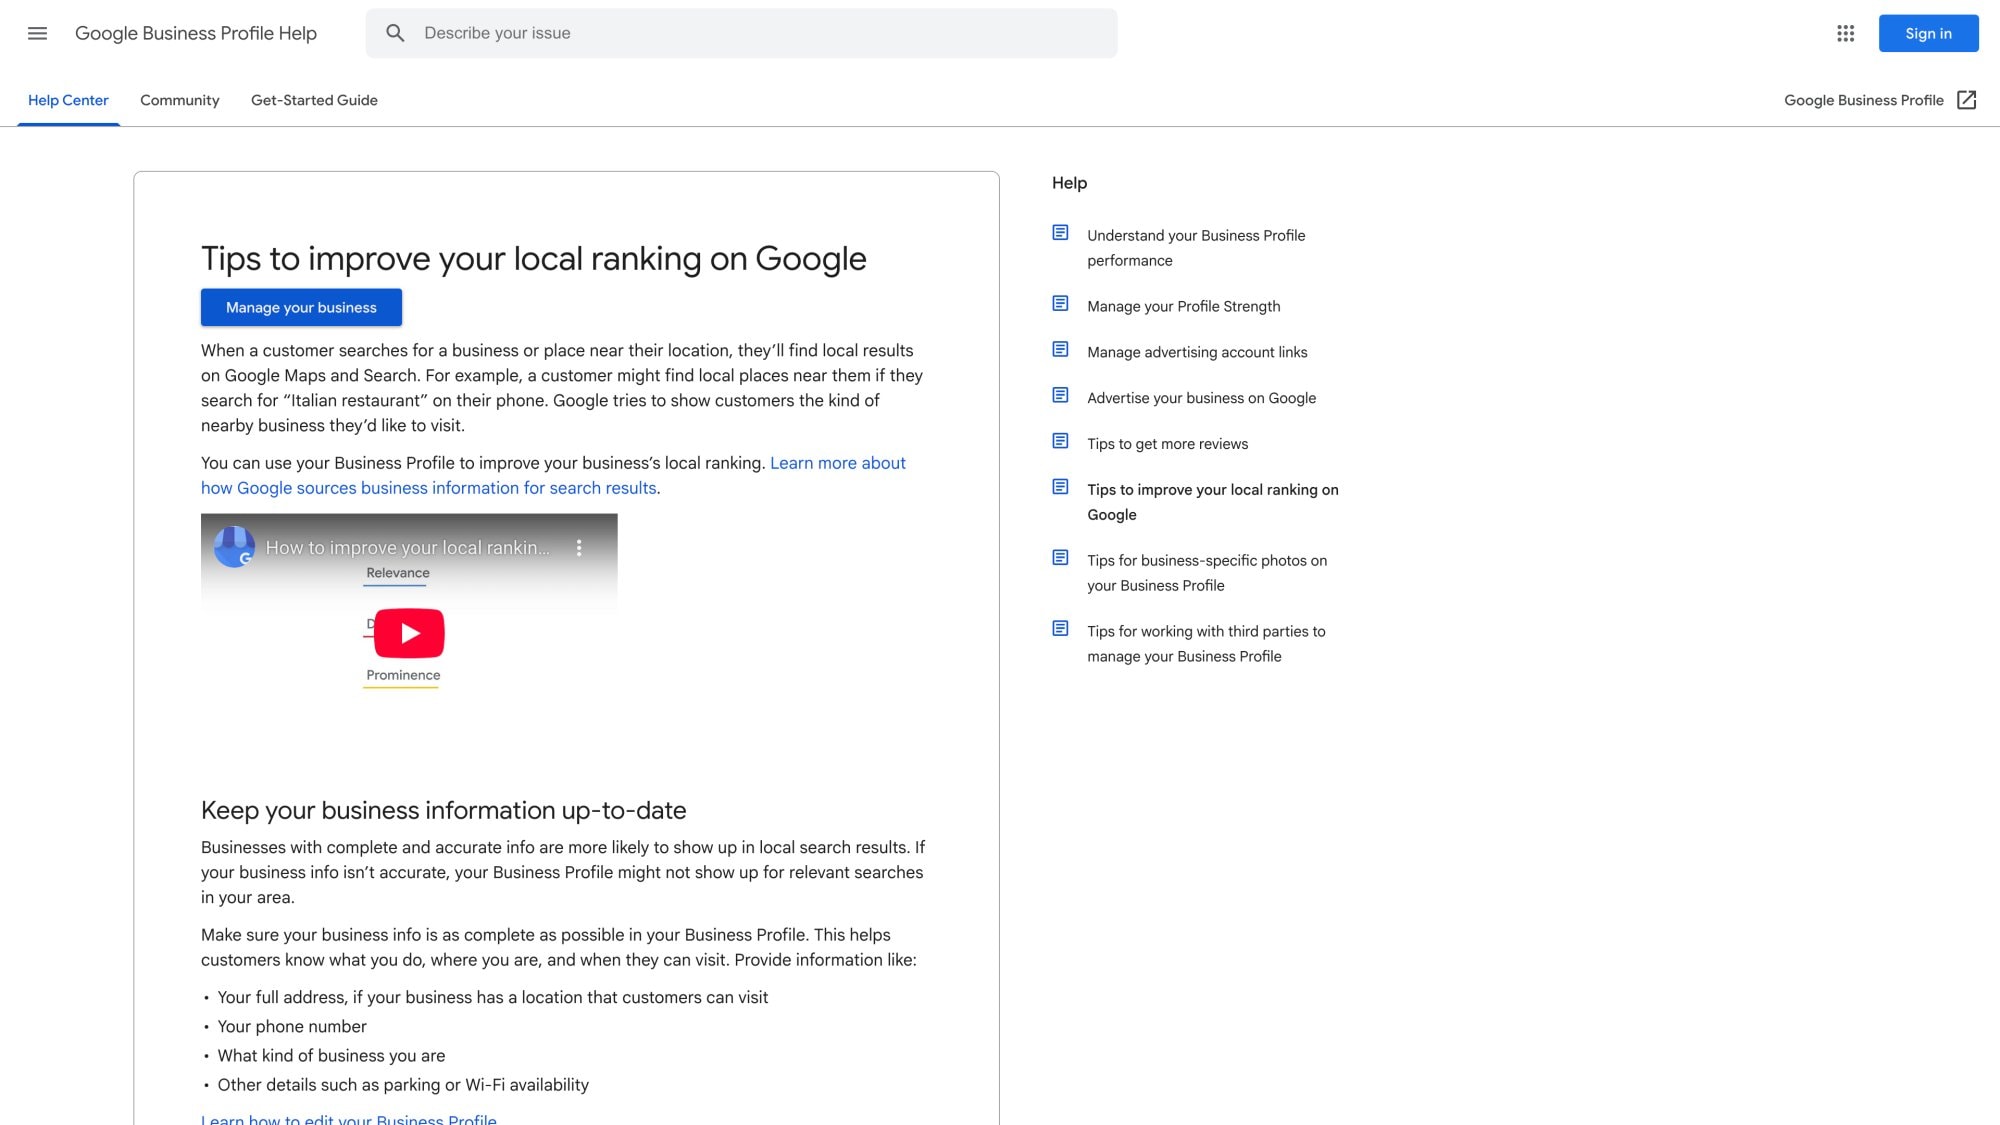Click the article icon beside Tips to get more reviews
Screen dimensions: 2000x1125
1060,440
